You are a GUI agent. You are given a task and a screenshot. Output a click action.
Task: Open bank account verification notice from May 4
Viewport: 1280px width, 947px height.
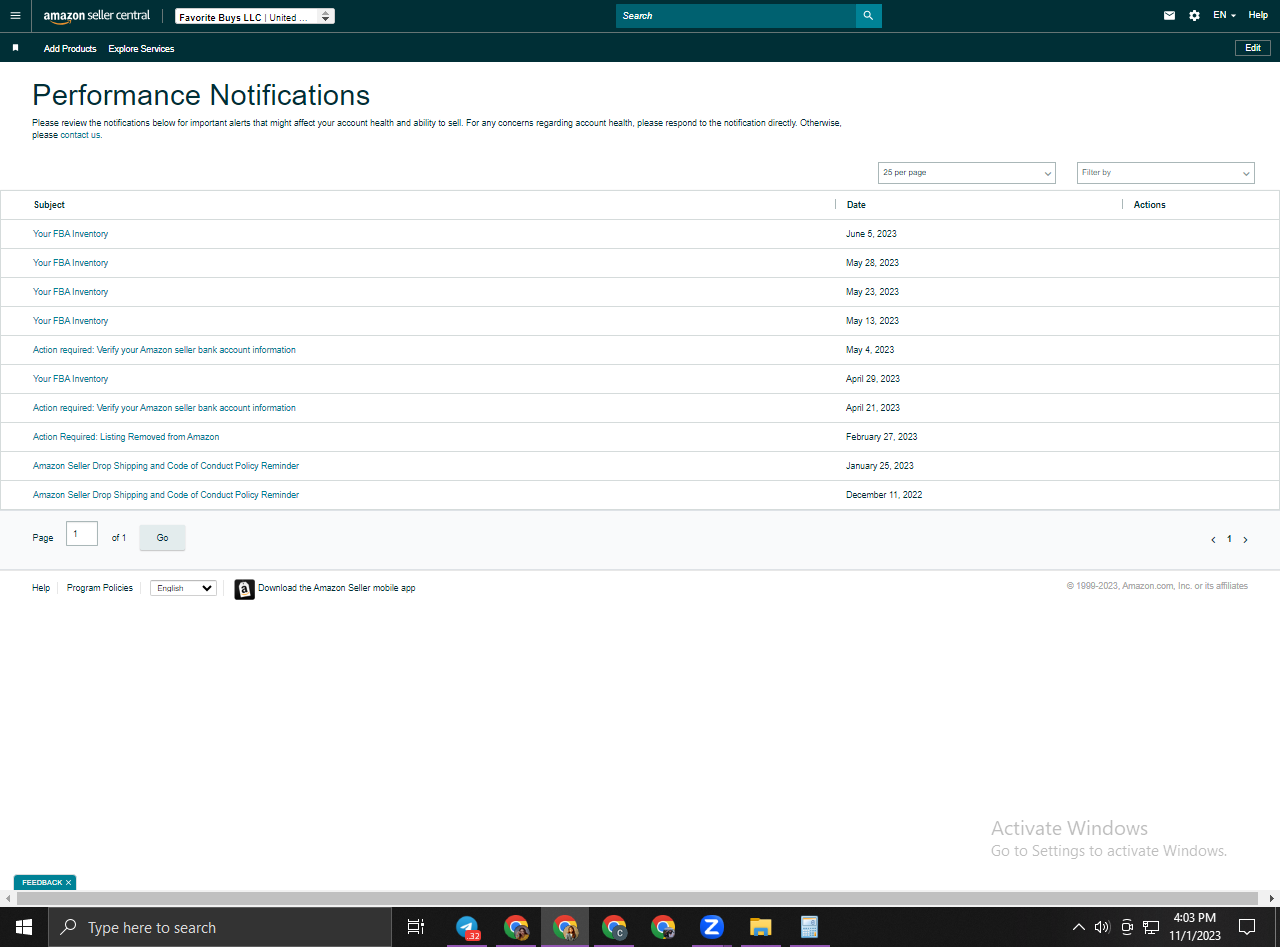164,350
